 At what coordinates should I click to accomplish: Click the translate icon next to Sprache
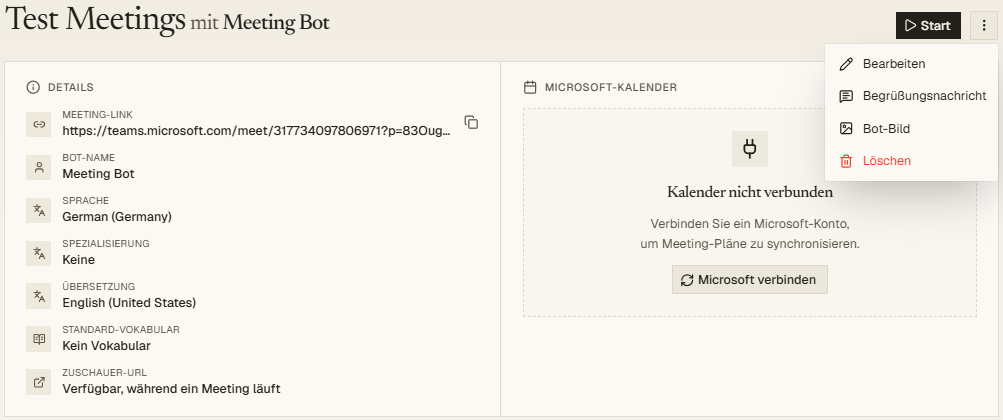pos(38,210)
